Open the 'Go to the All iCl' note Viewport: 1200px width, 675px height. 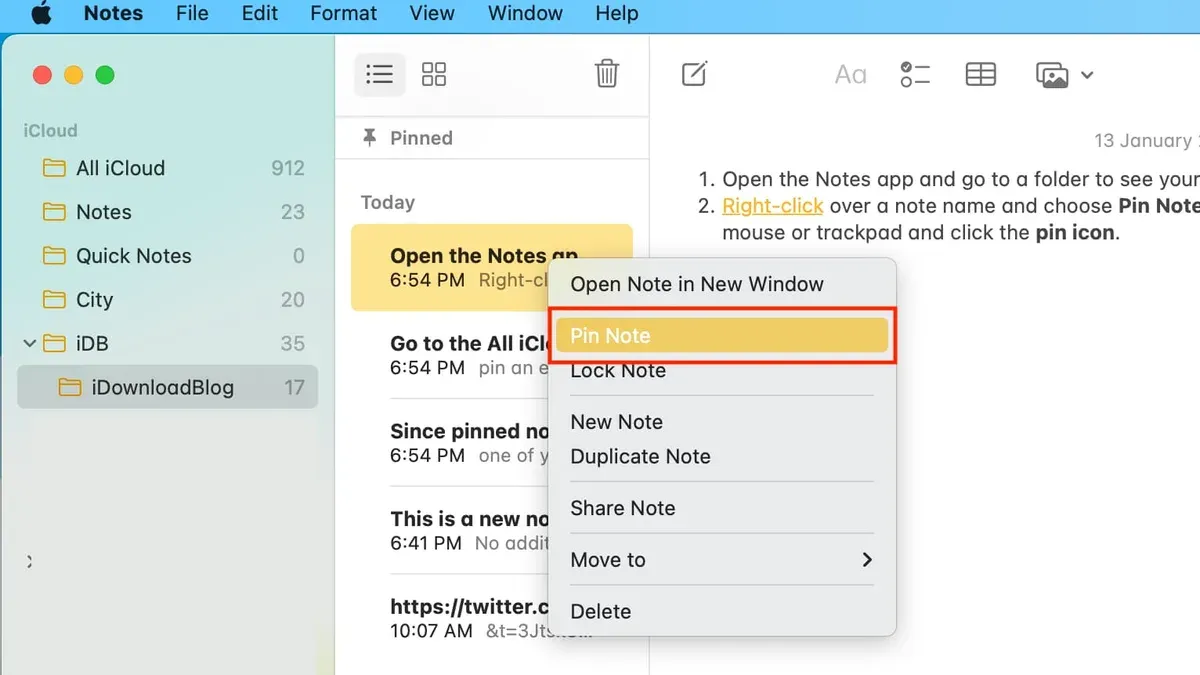[x=450, y=355]
